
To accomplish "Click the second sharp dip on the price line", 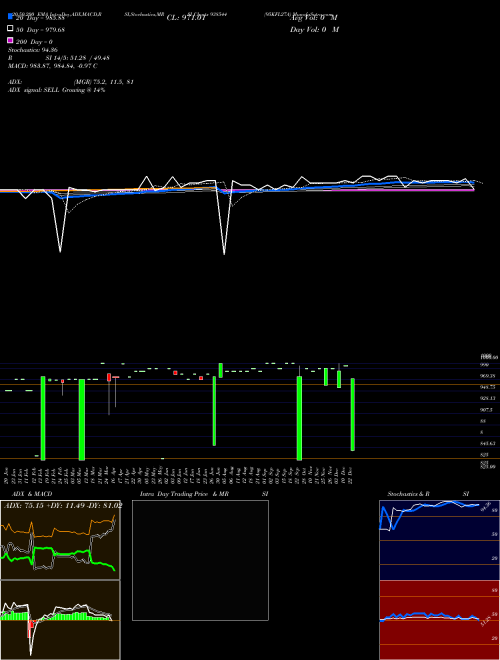I will pyautogui.click(x=224, y=253).
